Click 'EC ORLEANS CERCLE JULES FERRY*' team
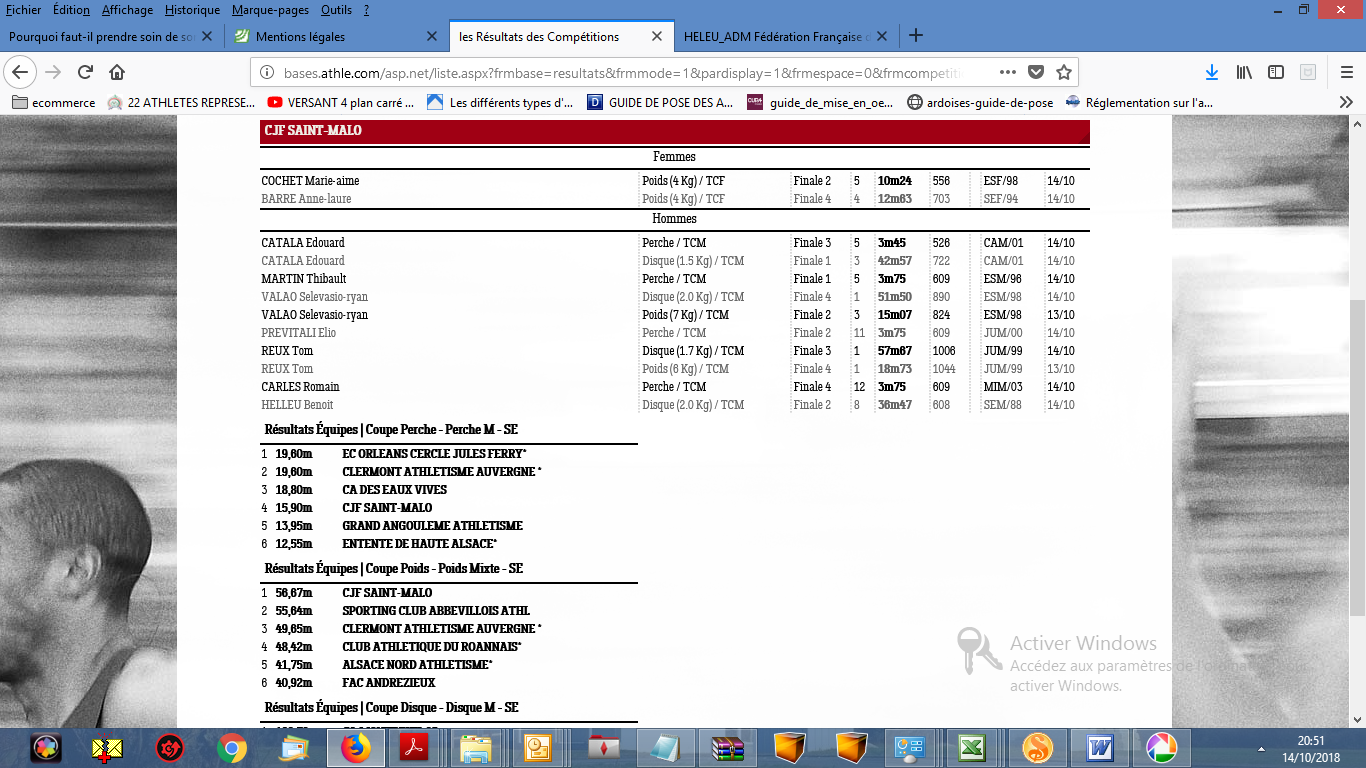1366x768 pixels. 434,454
